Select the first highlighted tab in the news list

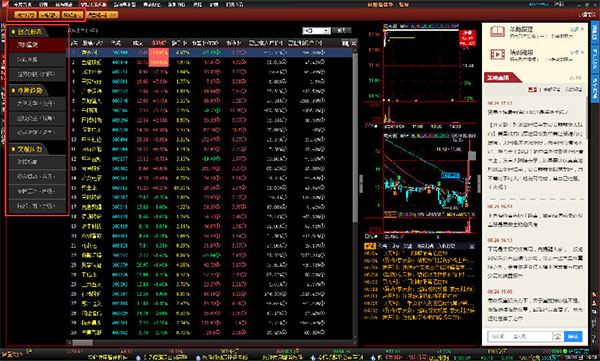point(370,246)
